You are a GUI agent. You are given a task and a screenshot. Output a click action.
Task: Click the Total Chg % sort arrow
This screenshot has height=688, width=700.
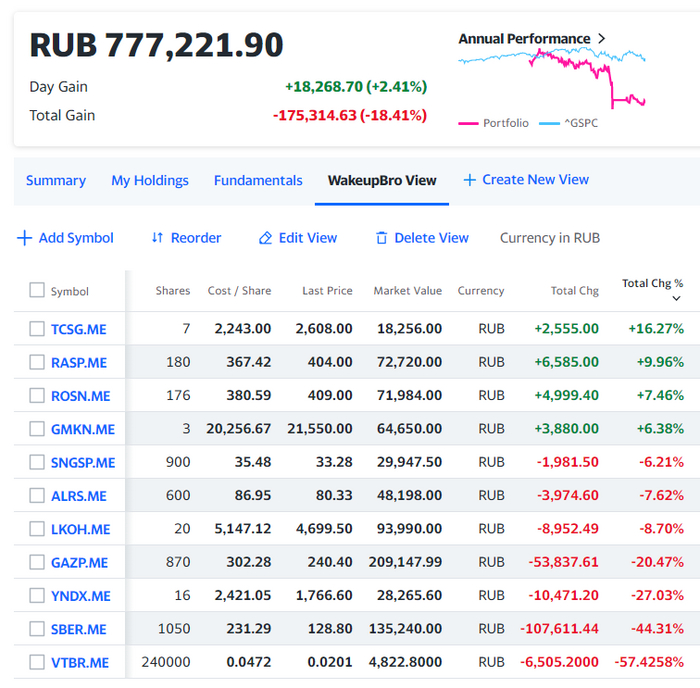[677, 299]
